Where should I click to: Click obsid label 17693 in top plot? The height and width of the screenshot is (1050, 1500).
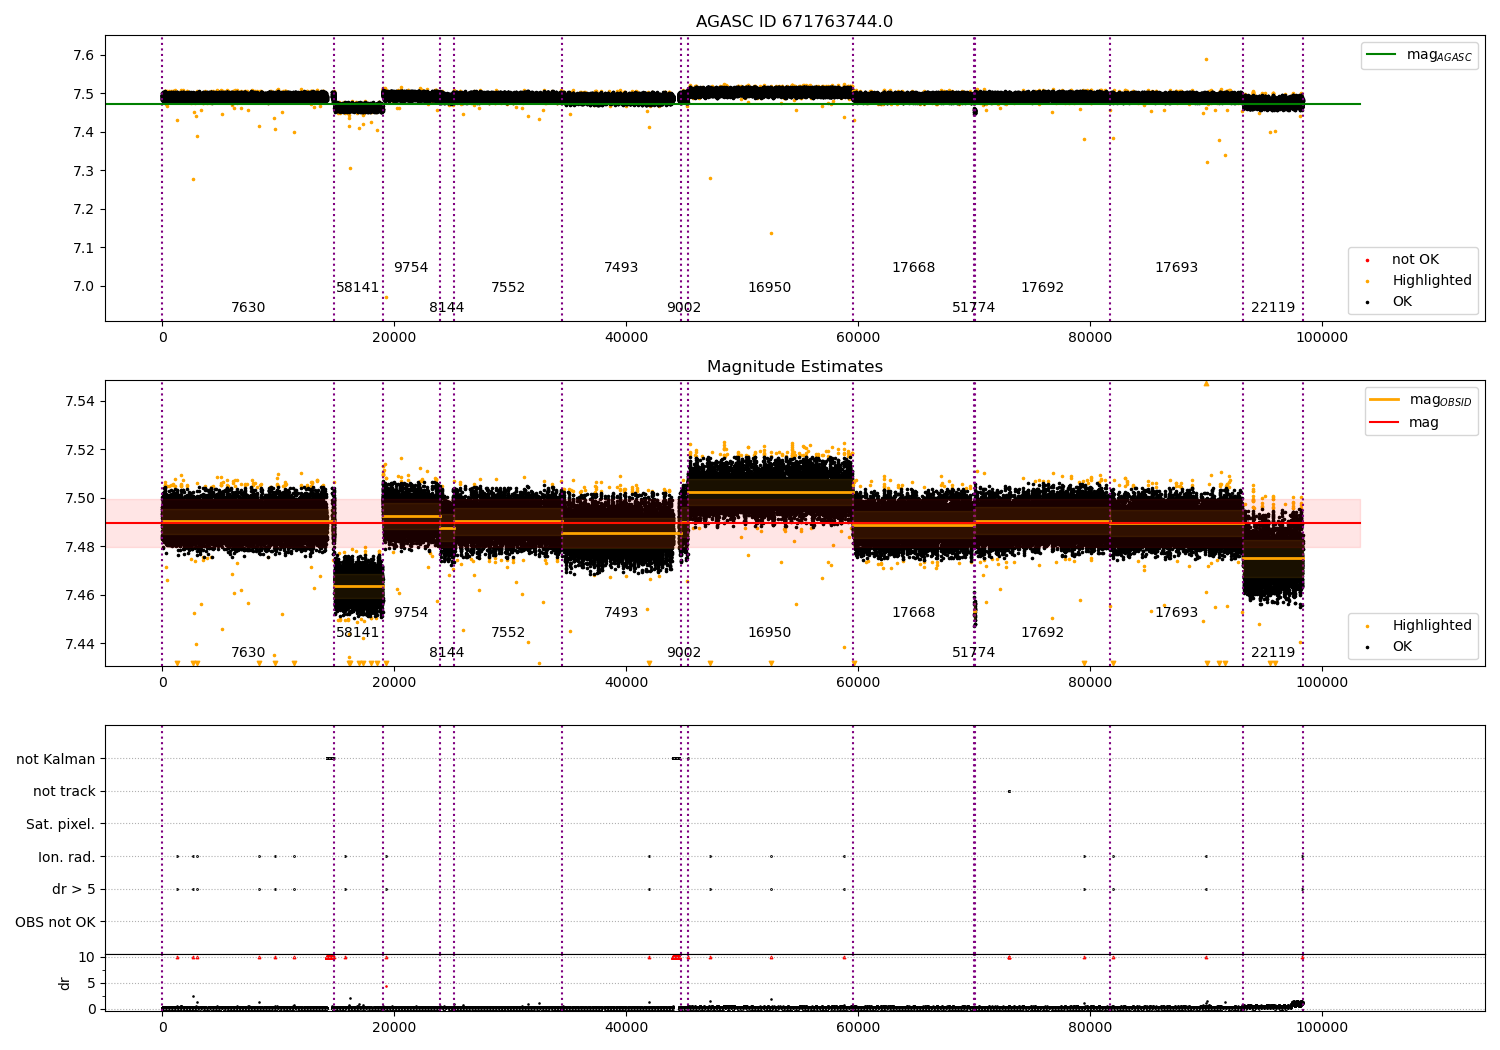pyautogui.click(x=1177, y=268)
